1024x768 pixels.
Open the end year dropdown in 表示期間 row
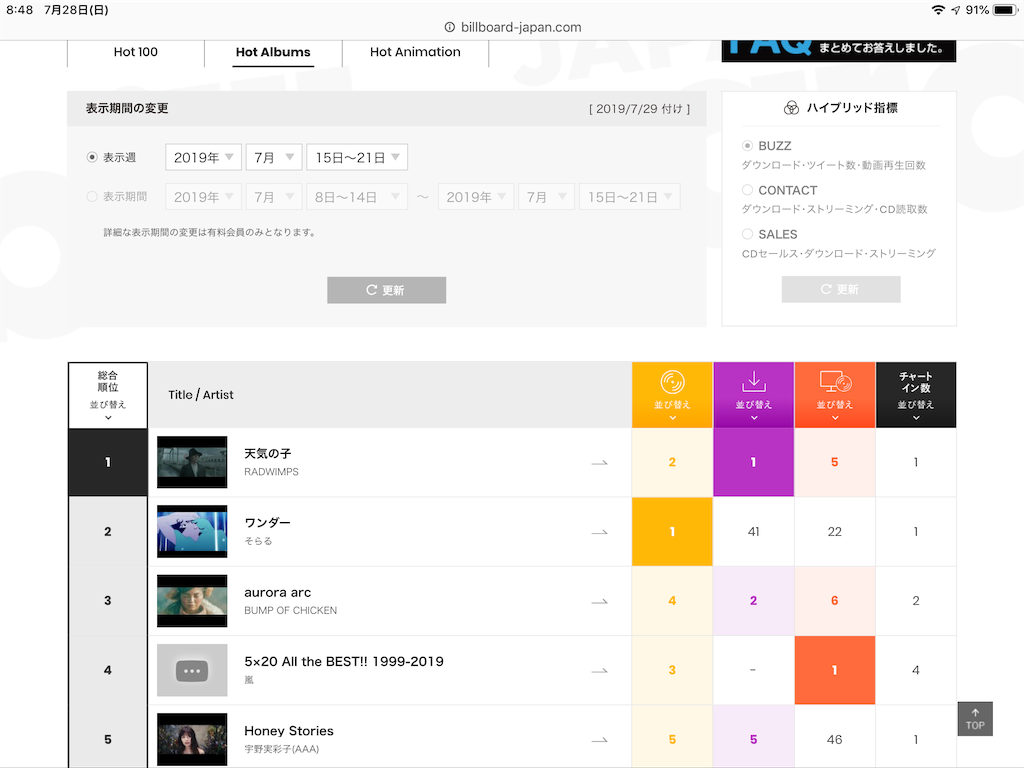[x=476, y=197]
